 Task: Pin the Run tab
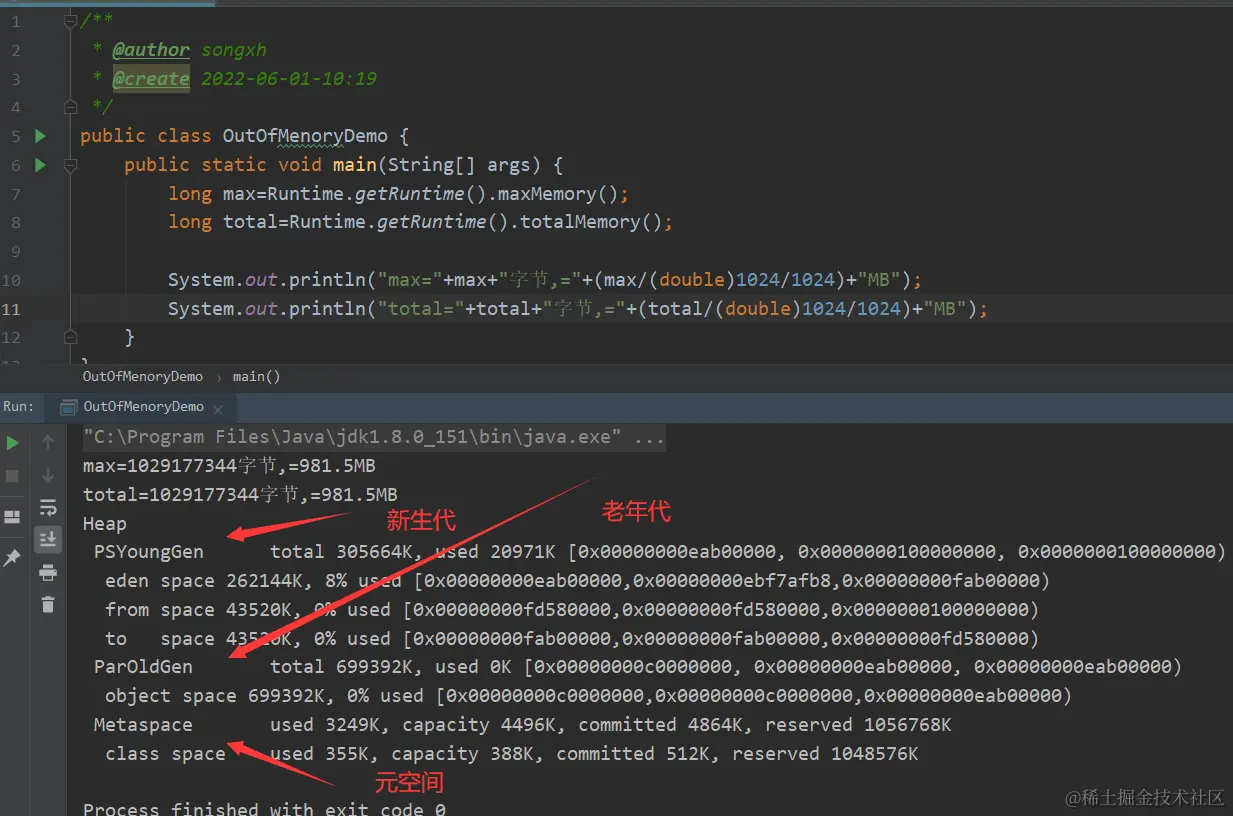point(13,557)
